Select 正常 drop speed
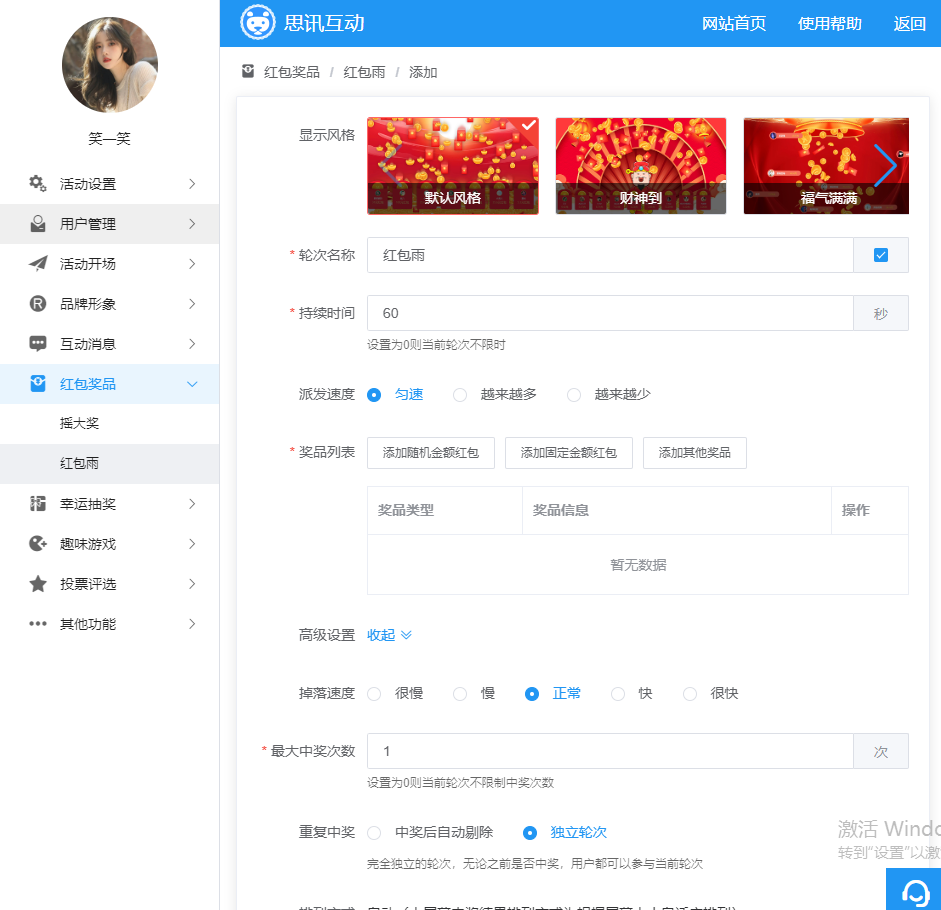This screenshot has width=941, height=910. [532, 694]
